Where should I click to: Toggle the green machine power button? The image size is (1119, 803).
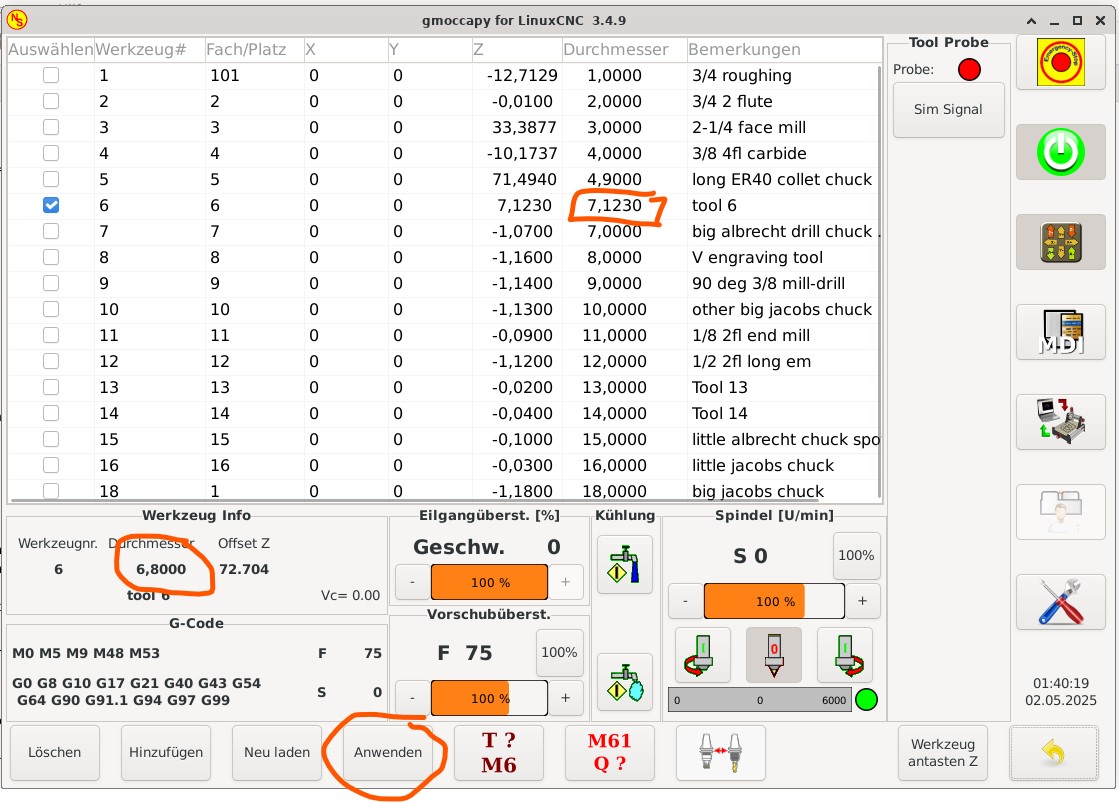point(1060,152)
